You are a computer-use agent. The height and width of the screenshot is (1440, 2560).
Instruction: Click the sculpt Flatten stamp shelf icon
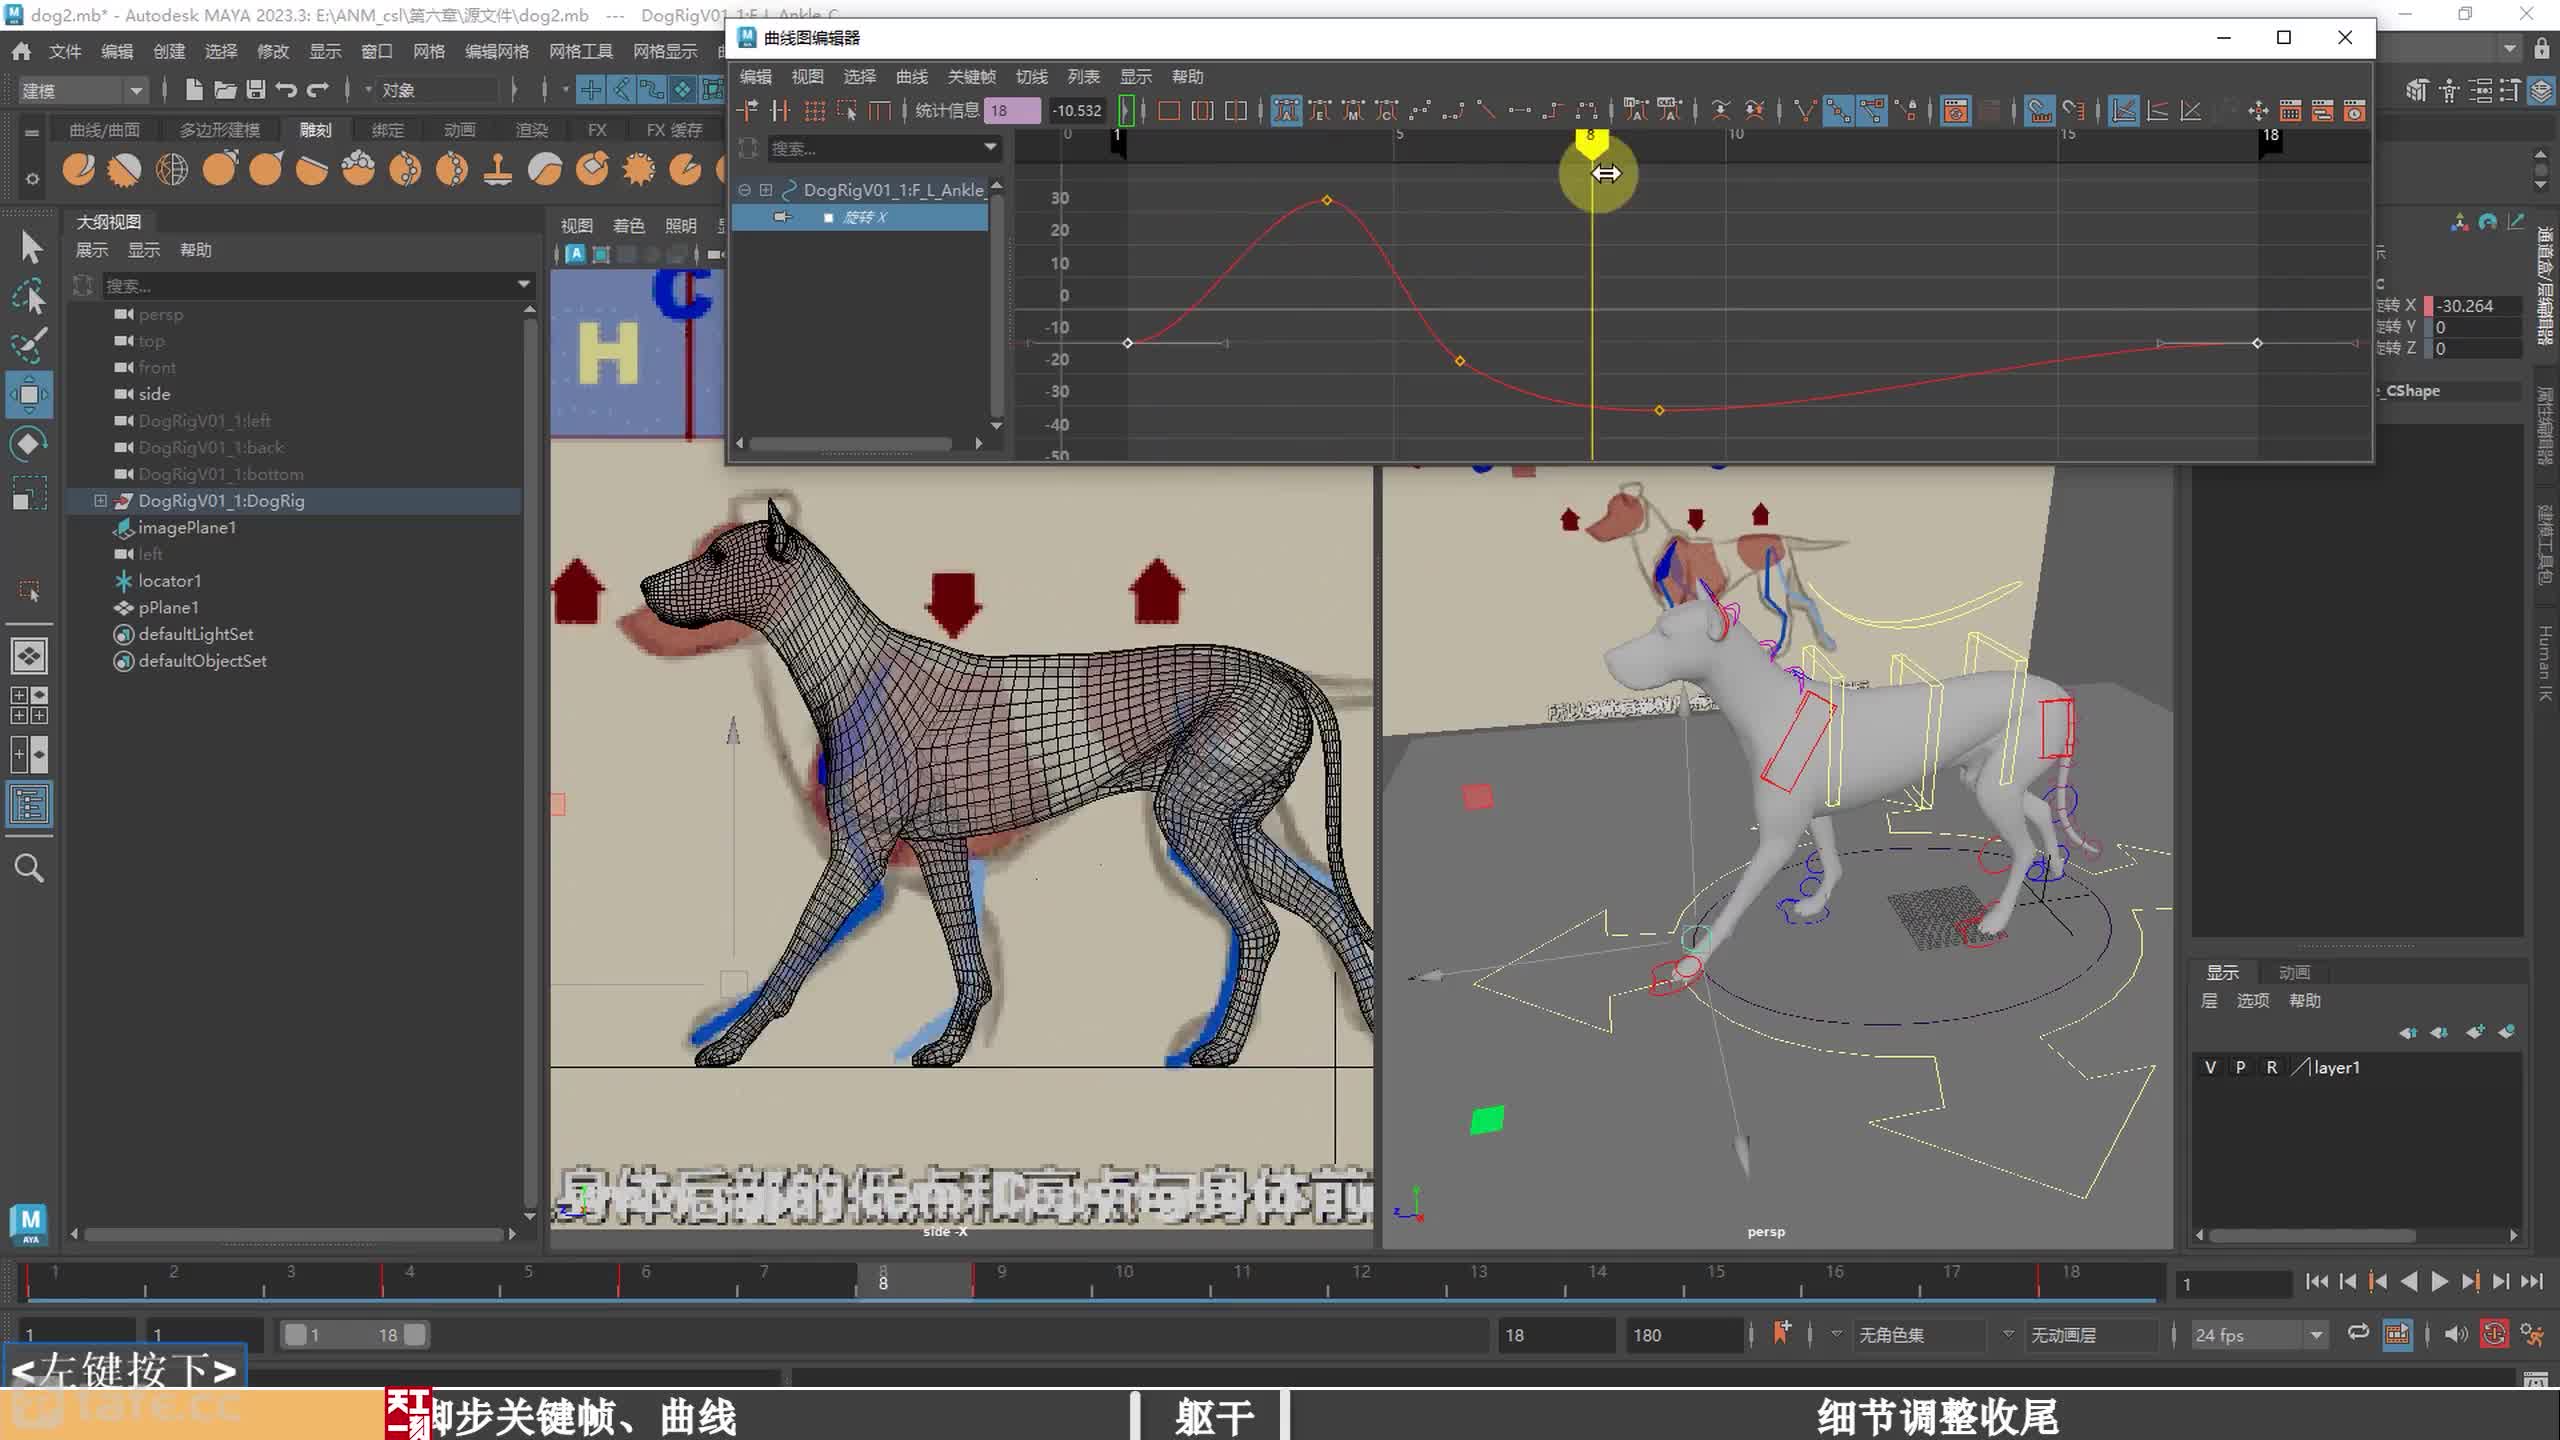[498, 170]
